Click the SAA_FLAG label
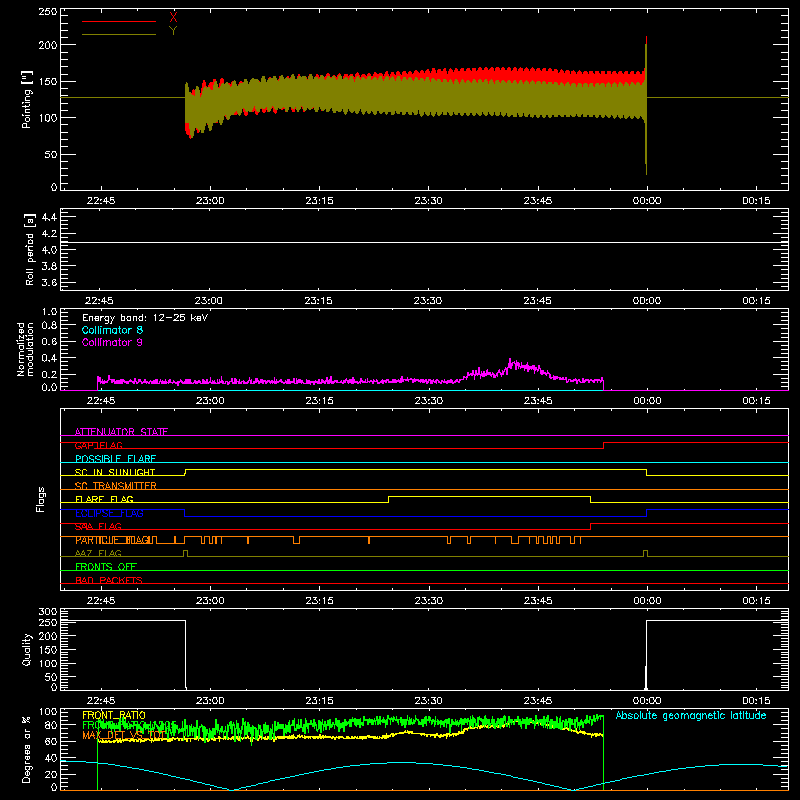This screenshot has width=800, height=800. (98, 526)
